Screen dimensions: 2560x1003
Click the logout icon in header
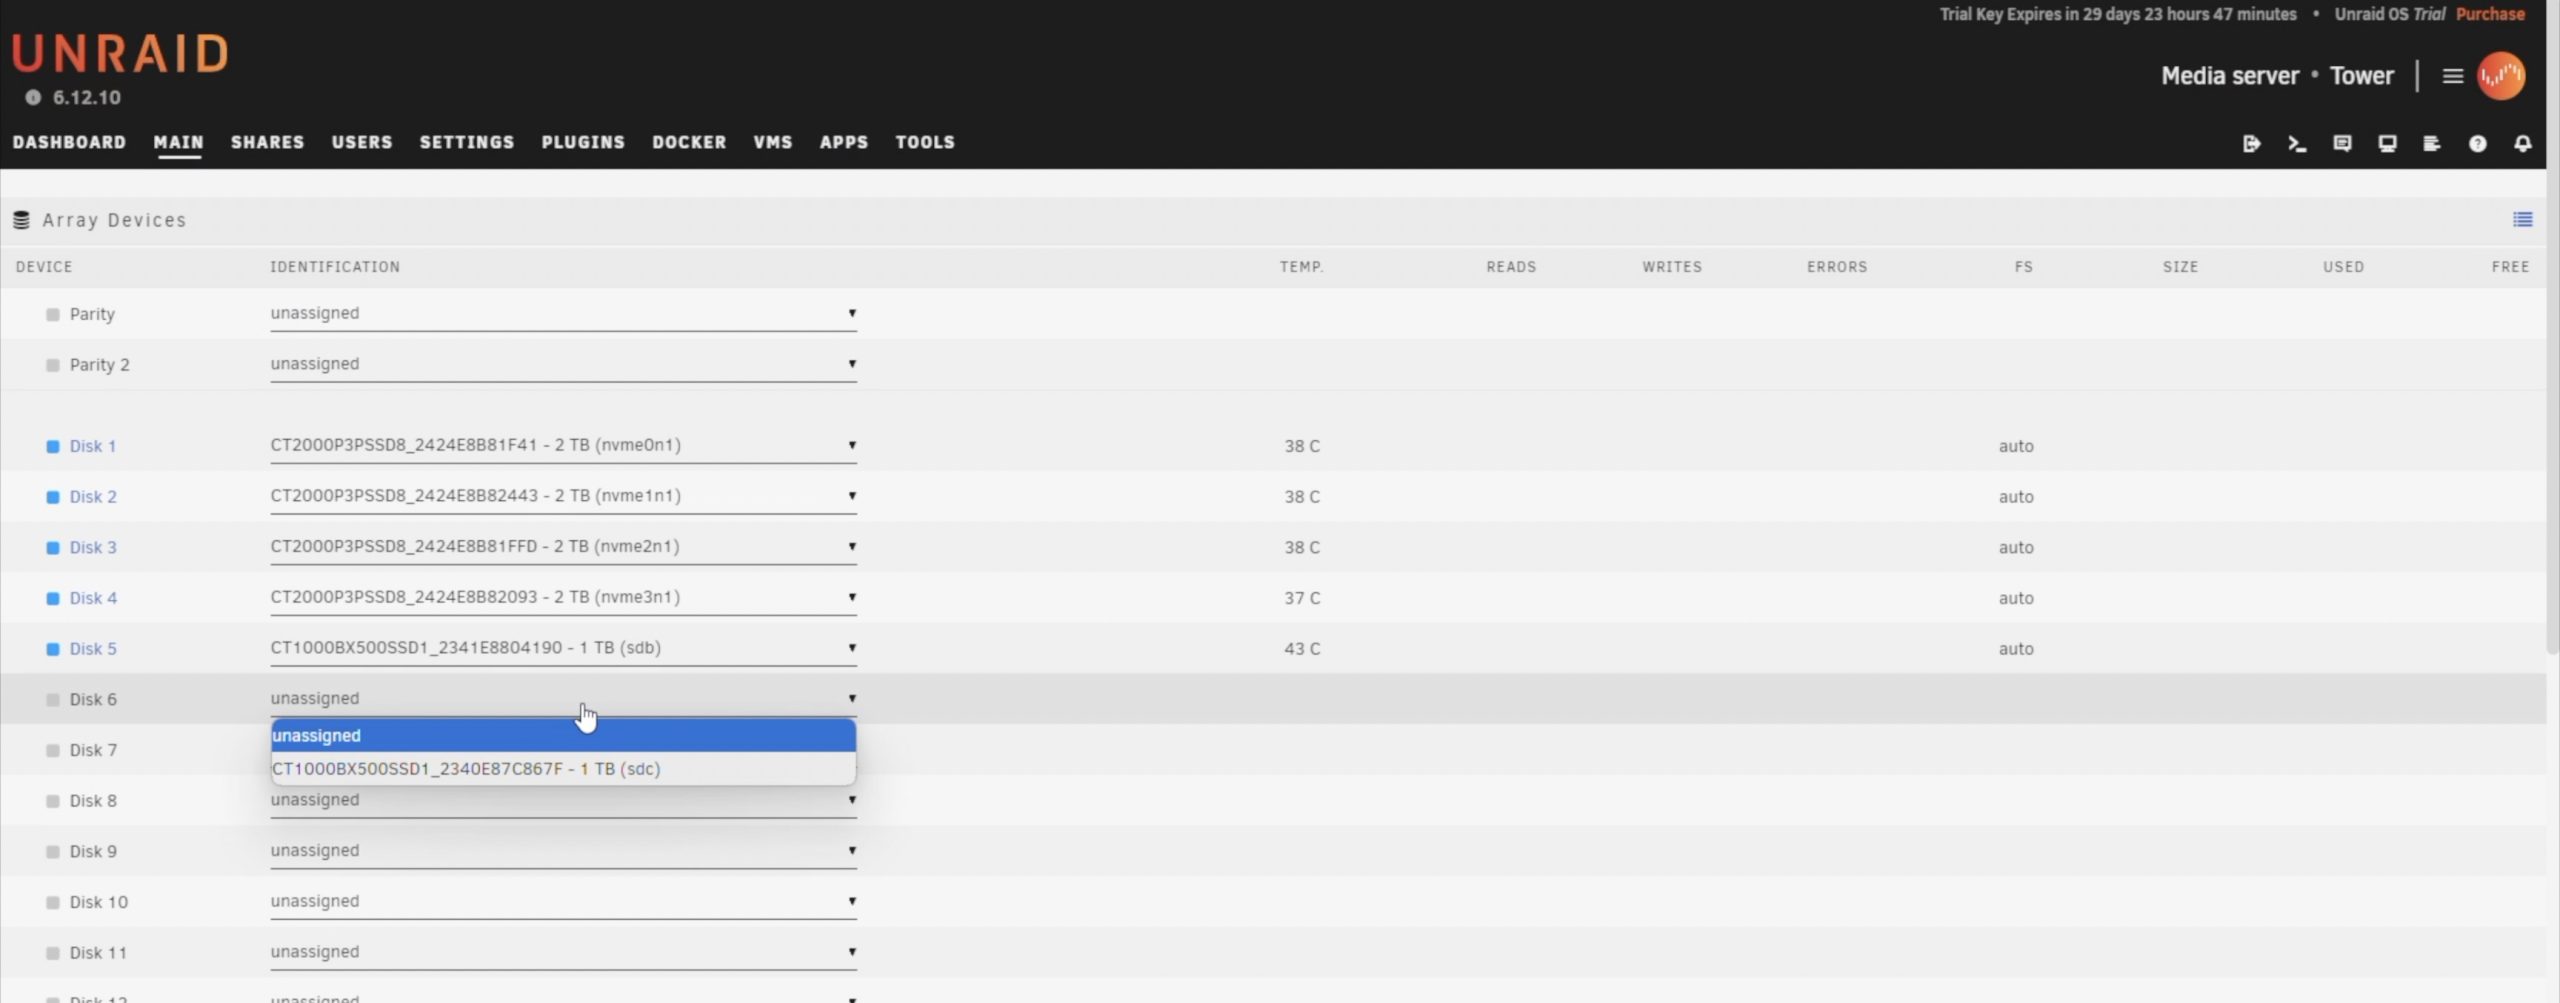click(2251, 144)
